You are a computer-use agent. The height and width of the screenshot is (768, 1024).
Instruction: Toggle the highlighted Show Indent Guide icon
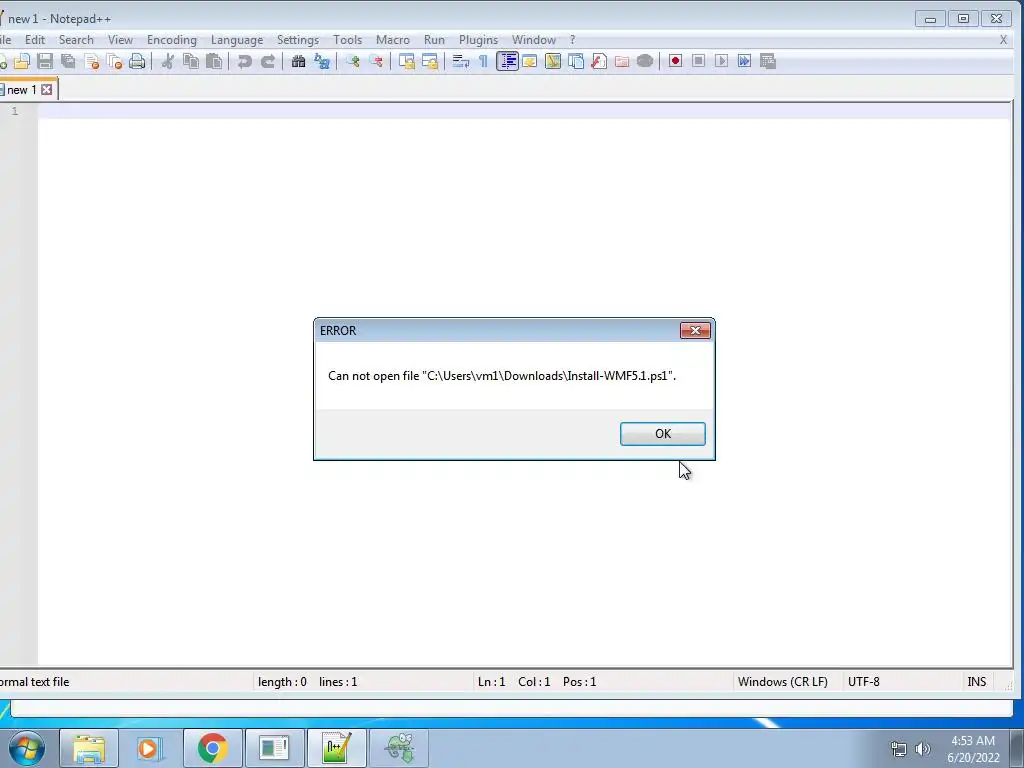click(x=507, y=61)
